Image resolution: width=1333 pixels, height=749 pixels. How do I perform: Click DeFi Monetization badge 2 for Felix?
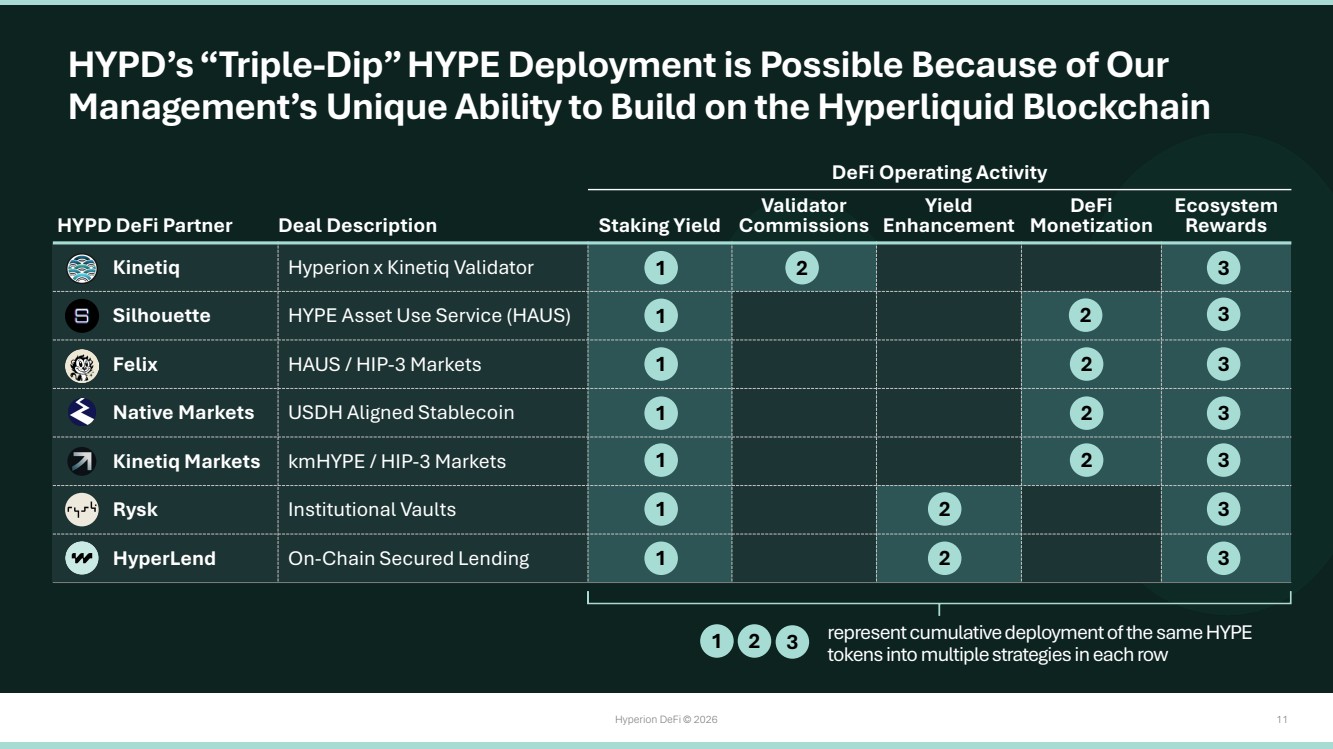click(x=1086, y=364)
